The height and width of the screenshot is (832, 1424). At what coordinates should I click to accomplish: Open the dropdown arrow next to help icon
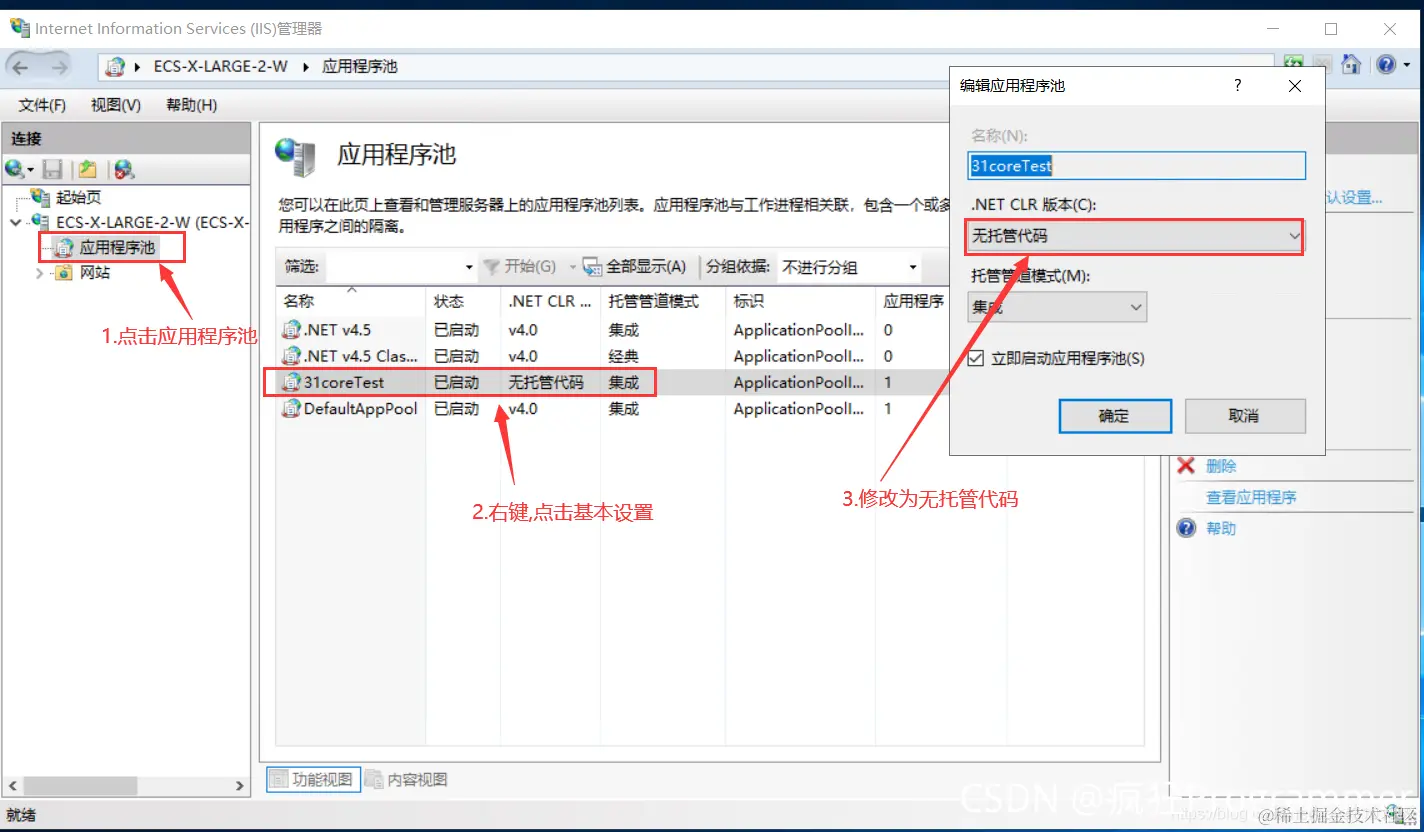(1406, 65)
